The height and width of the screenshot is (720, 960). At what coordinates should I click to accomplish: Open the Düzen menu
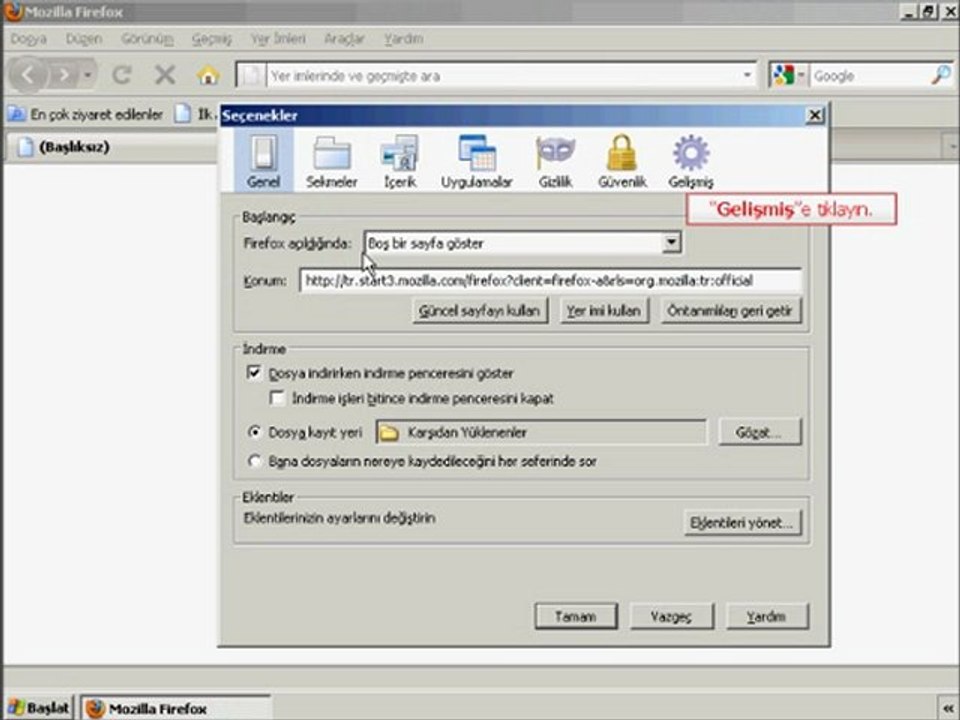84,39
